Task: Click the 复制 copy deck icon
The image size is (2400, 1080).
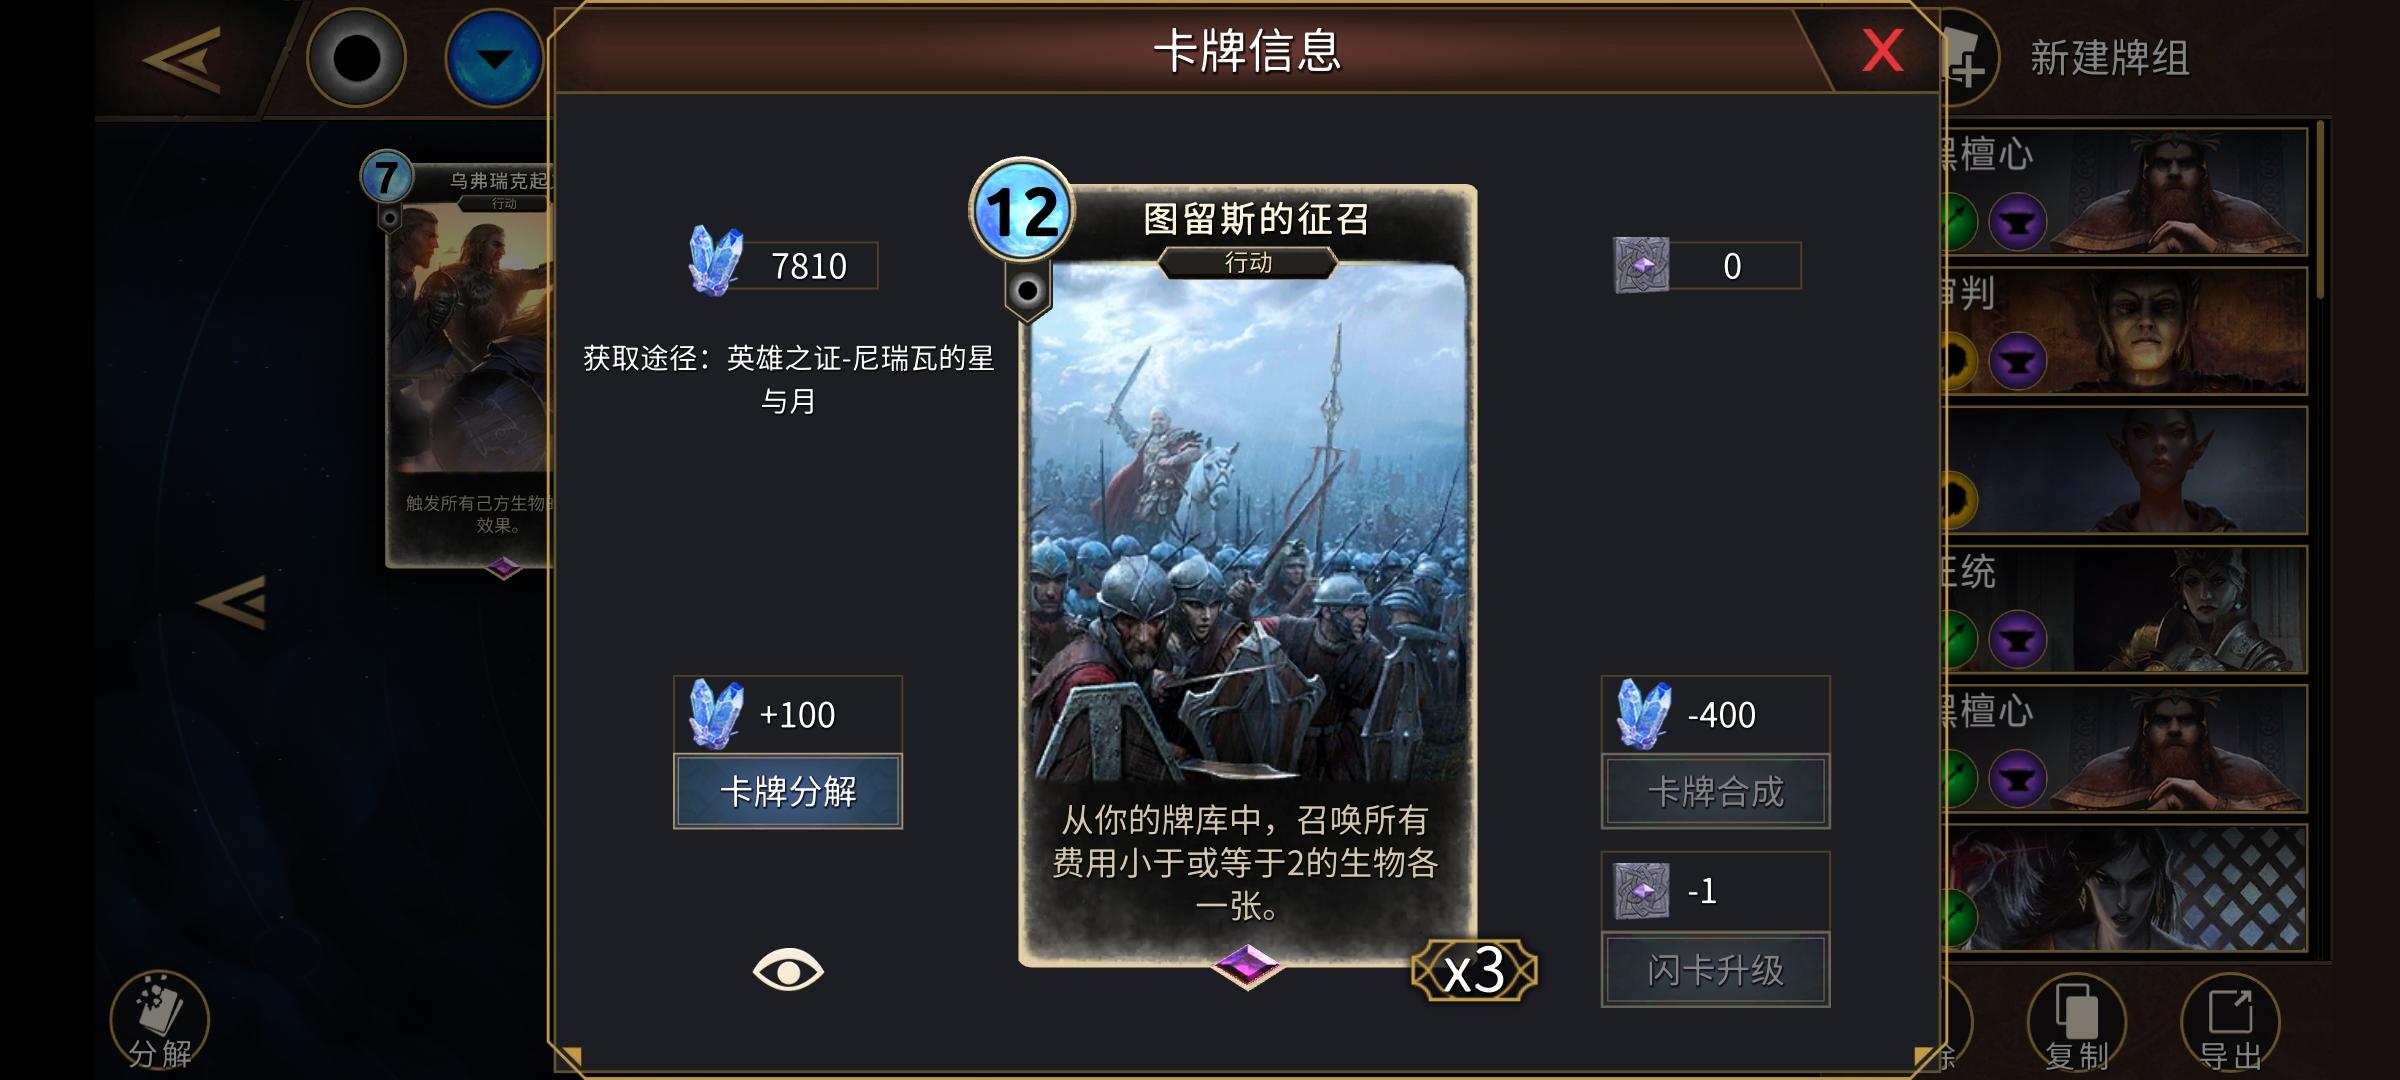Action: pyautogui.click(x=2076, y=1022)
